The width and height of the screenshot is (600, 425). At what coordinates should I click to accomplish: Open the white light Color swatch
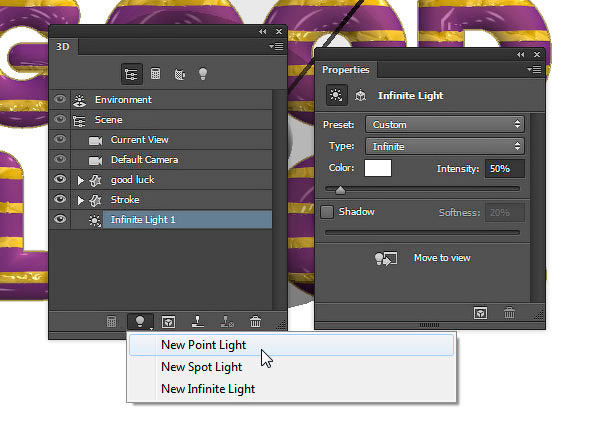(x=378, y=168)
